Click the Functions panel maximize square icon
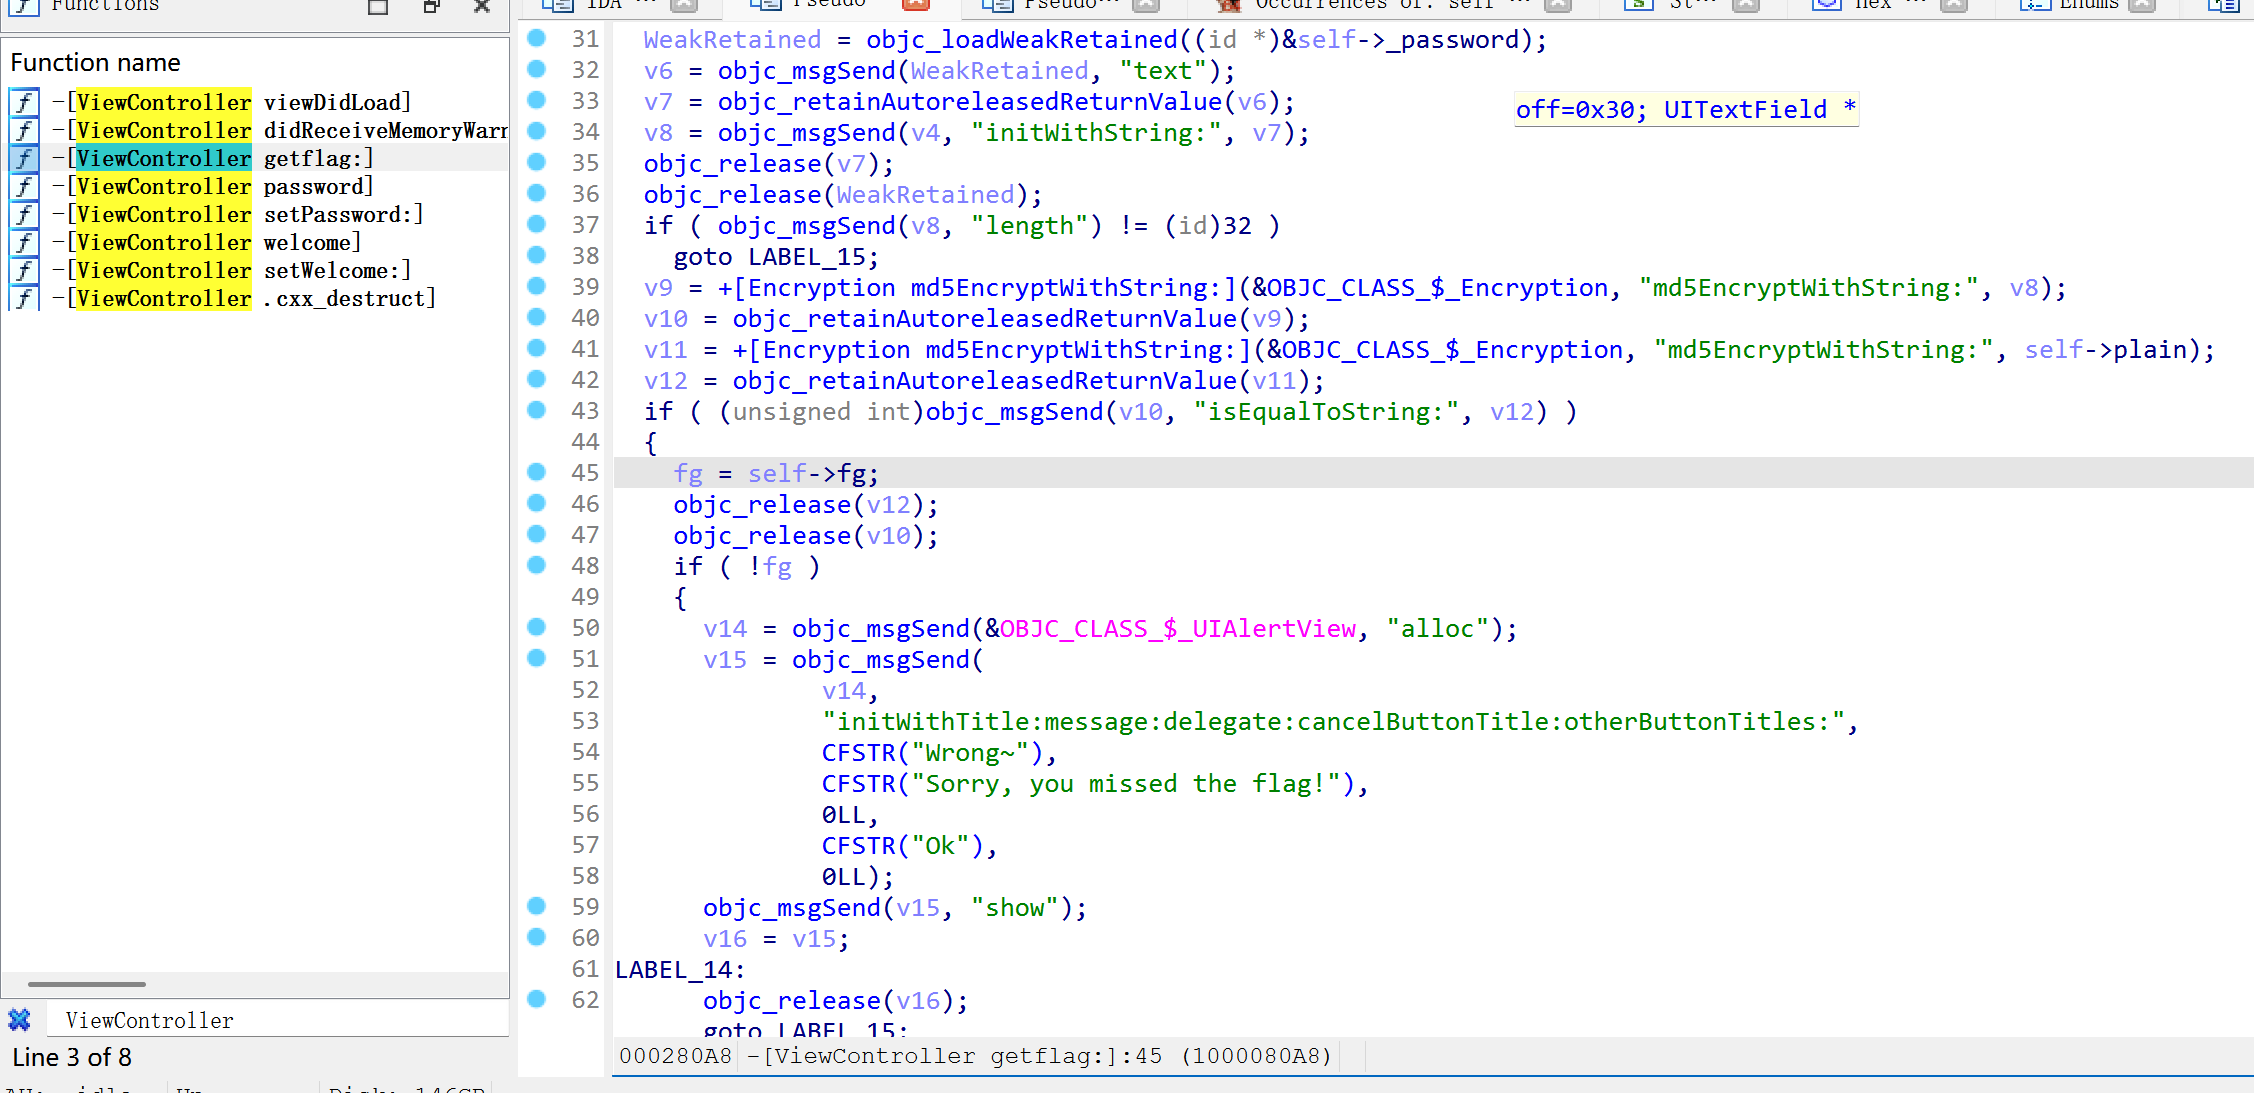The width and height of the screenshot is (2254, 1093). 378,5
